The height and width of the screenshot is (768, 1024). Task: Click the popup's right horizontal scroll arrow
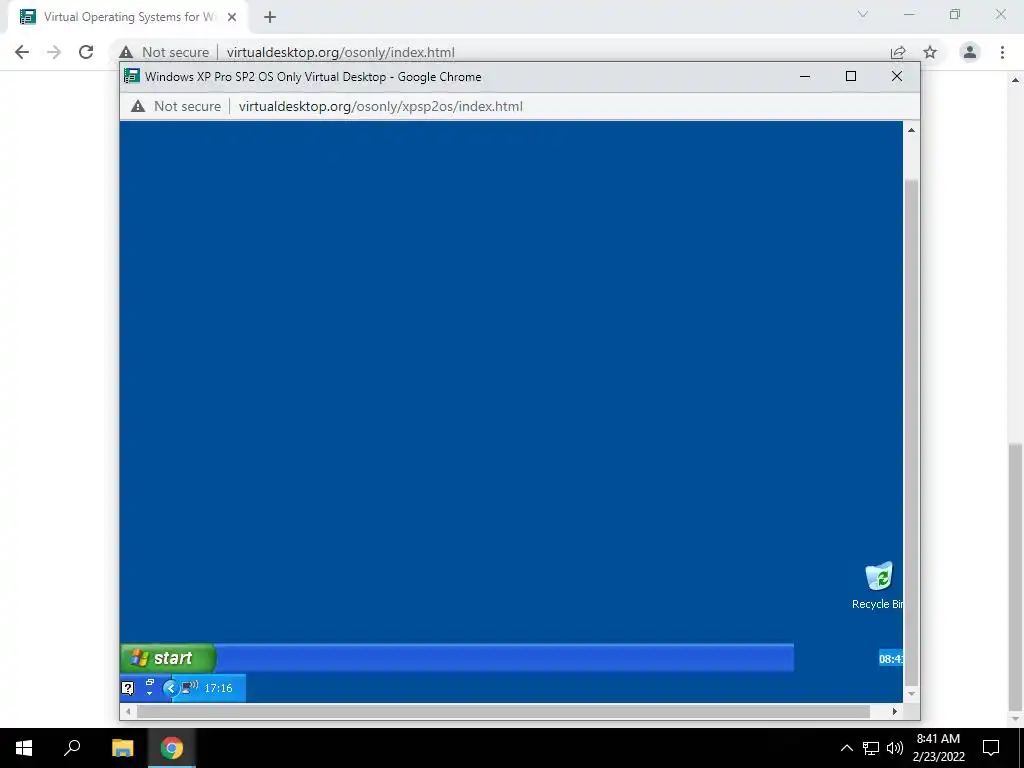tap(895, 711)
